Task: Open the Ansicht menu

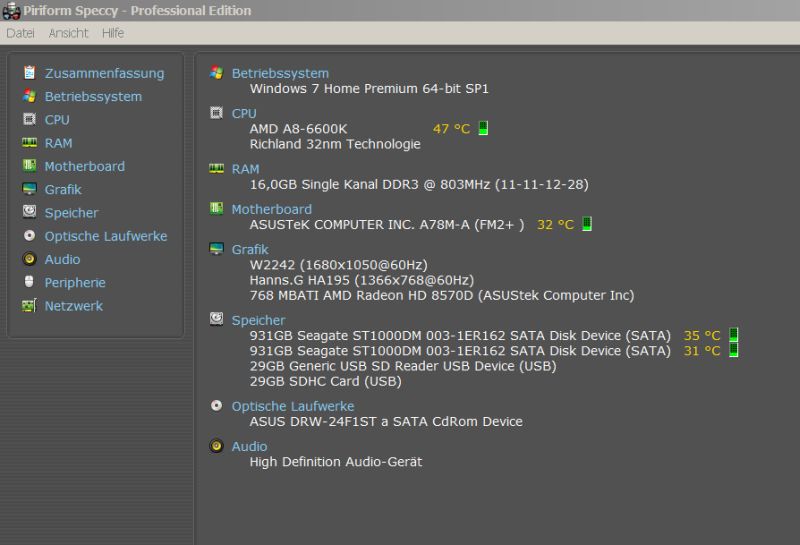Action: [68, 33]
